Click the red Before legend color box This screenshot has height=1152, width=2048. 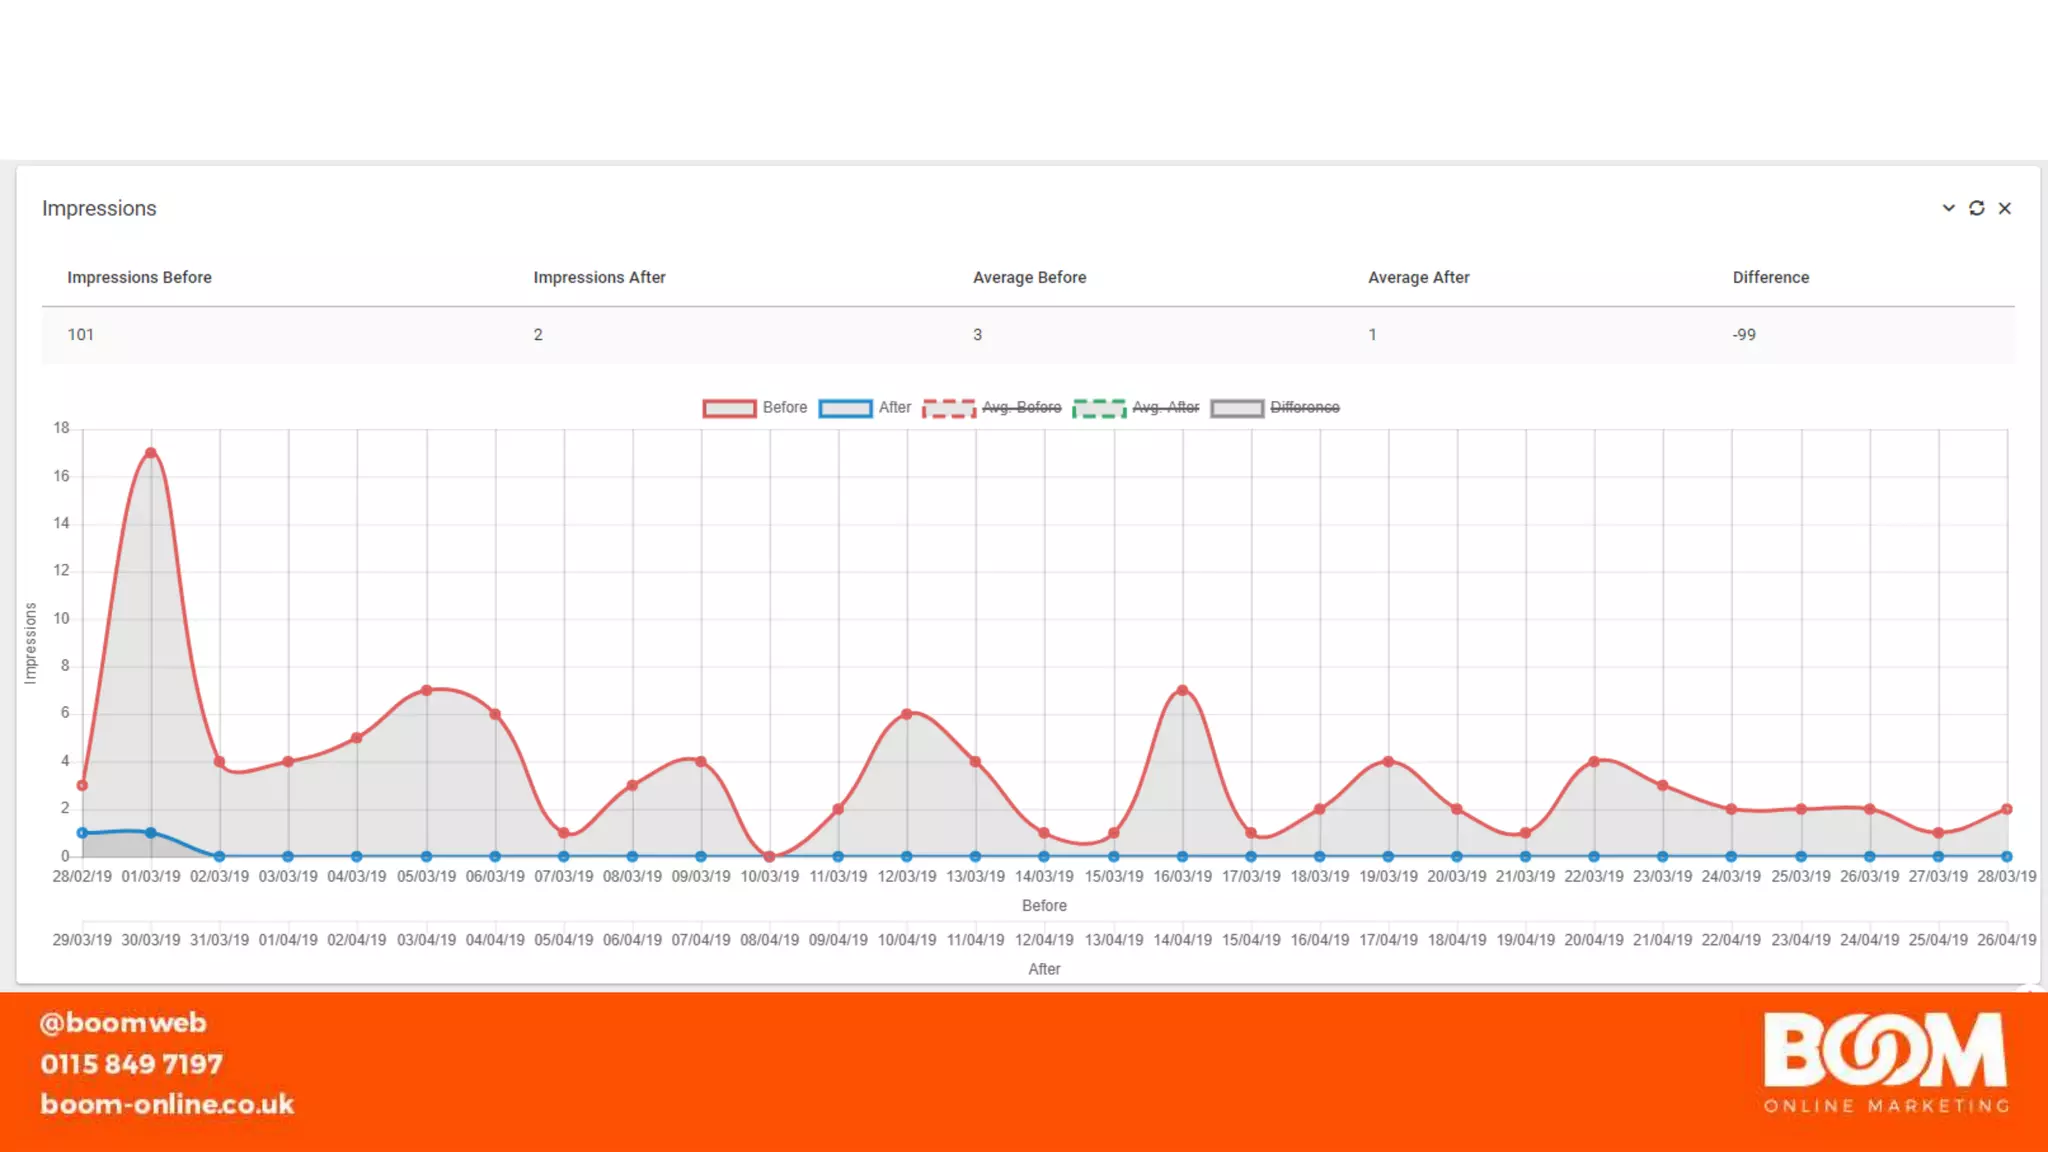point(729,408)
